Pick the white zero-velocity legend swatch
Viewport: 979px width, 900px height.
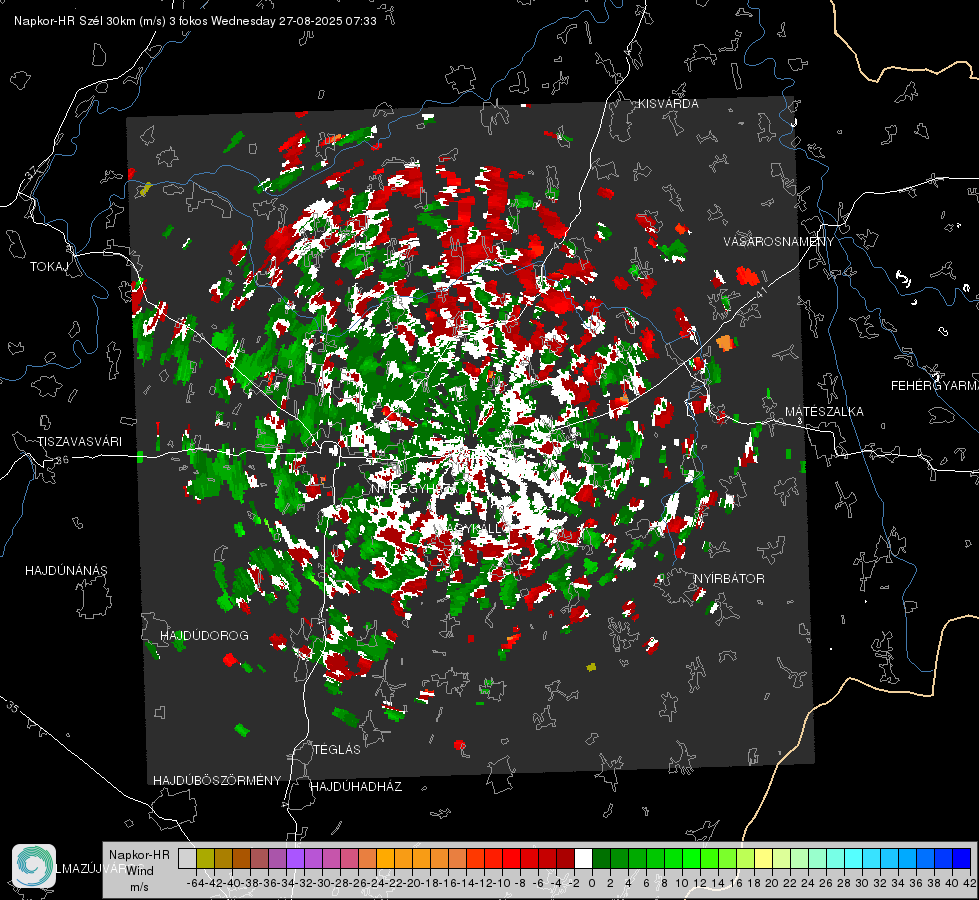tap(583, 858)
